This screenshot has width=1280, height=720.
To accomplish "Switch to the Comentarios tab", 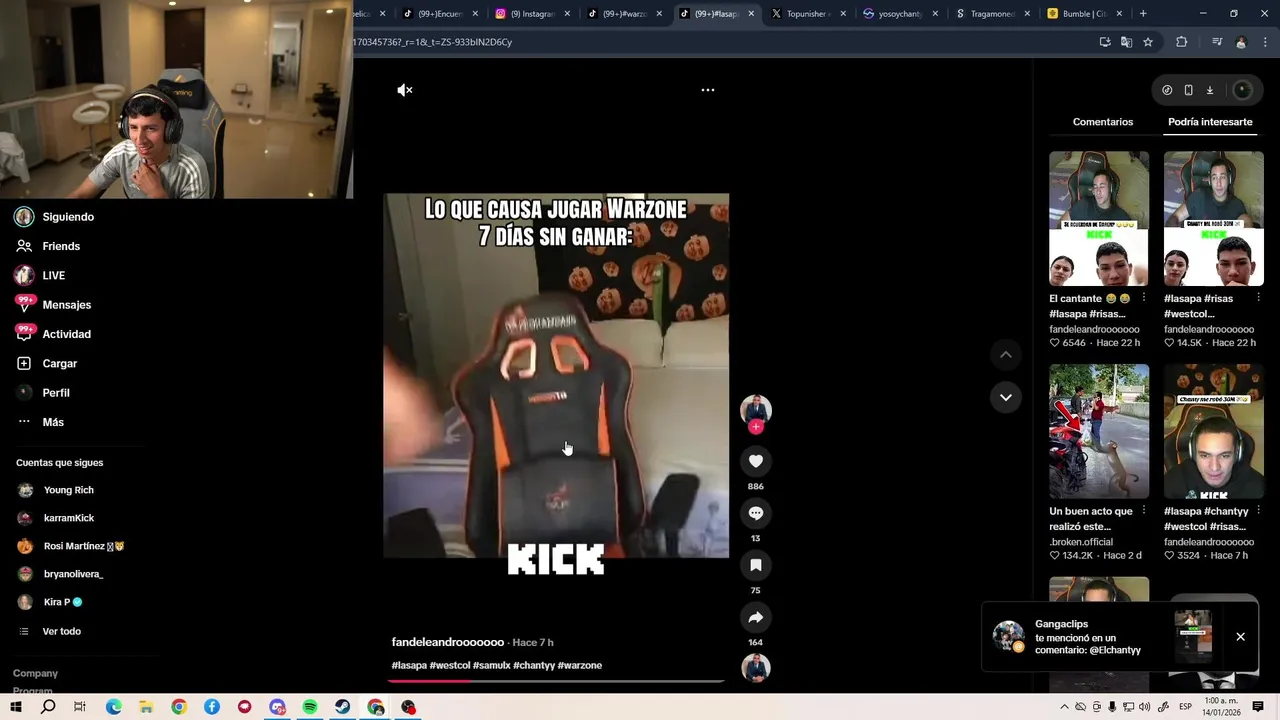I will click(1103, 122).
